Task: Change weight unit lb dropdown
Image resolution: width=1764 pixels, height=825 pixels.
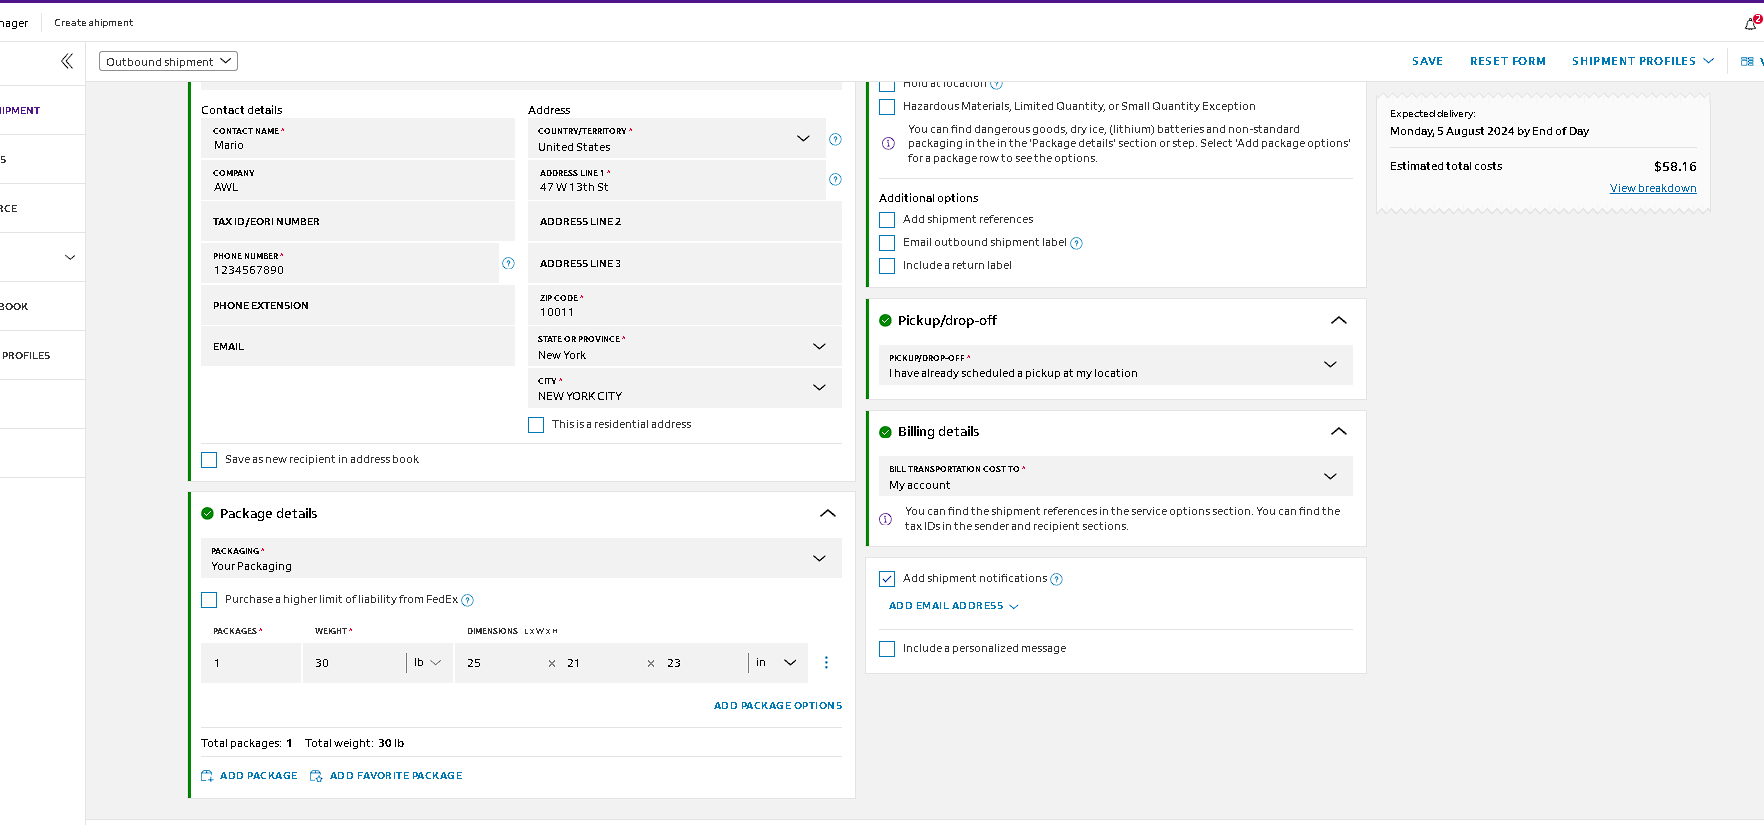Action: [x=428, y=663]
